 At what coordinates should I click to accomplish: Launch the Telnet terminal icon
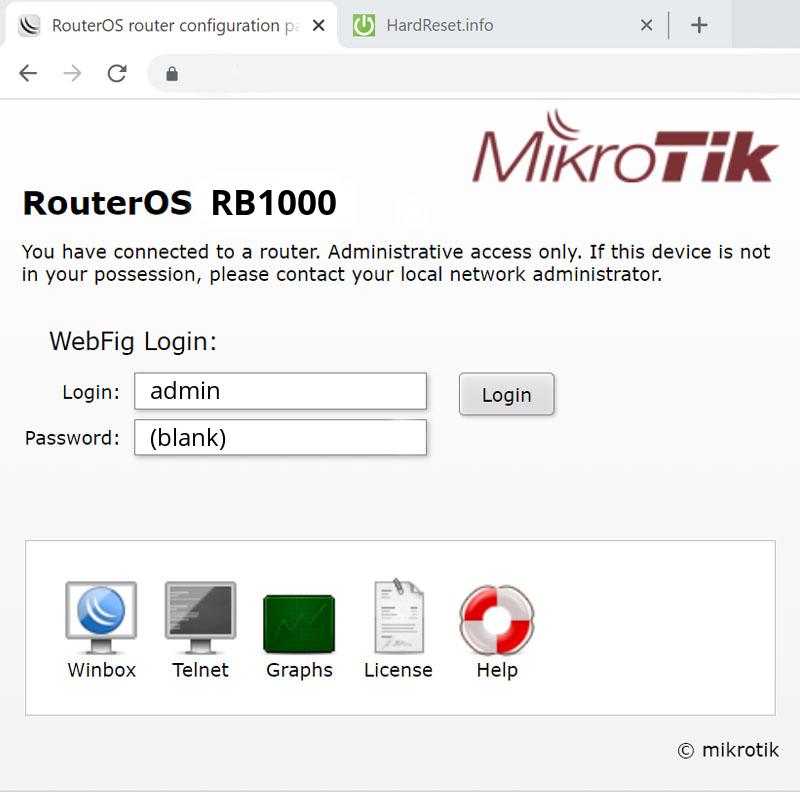click(201, 617)
